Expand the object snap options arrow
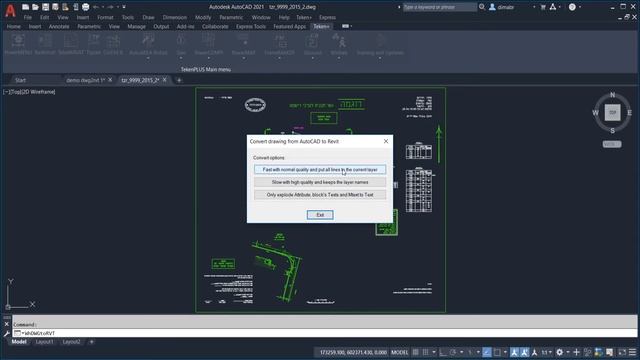The height and width of the screenshot is (360, 640). coord(505,352)
